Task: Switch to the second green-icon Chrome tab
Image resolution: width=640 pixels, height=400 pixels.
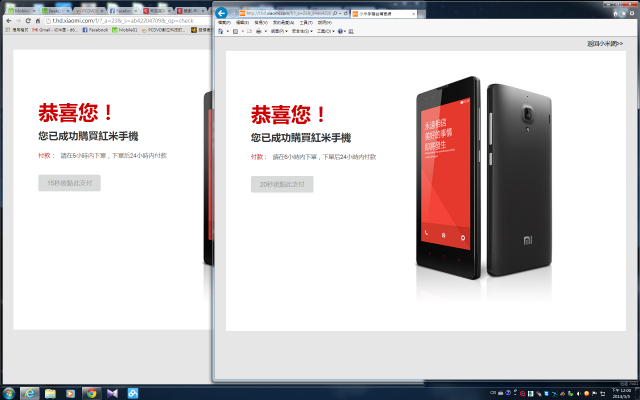Action: 56,11
